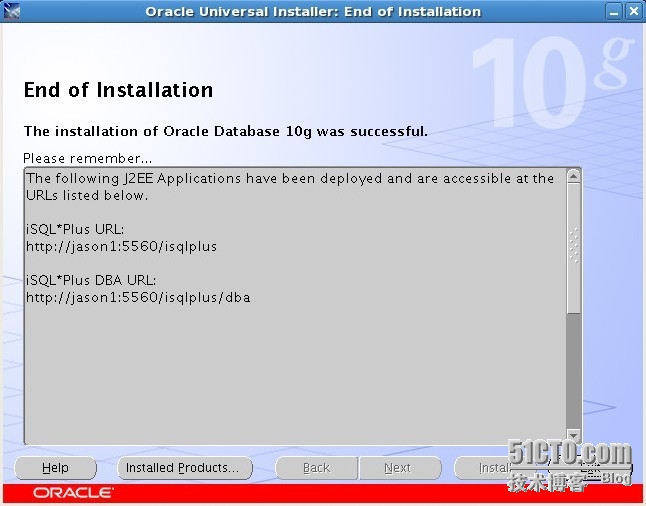The height and width of the screenshot is (506, 646).
Task: Open the window menu icon in title bar
Action: click(x=12, y=12)
